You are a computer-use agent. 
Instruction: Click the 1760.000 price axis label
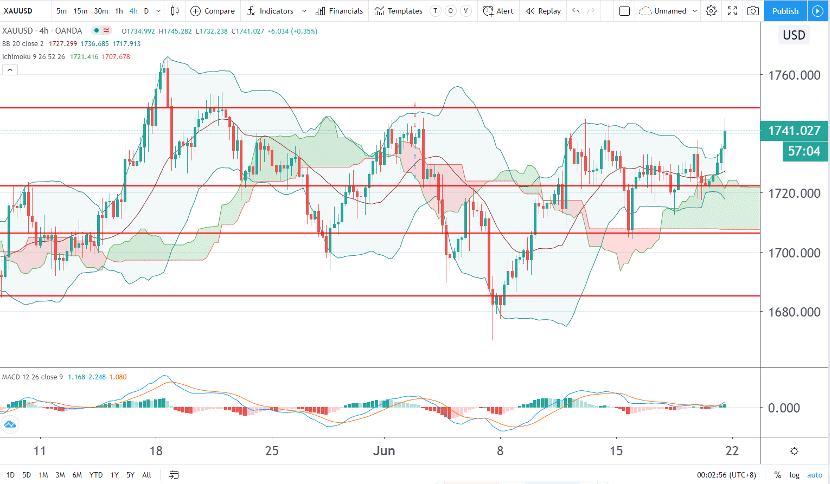click(794, 75)
